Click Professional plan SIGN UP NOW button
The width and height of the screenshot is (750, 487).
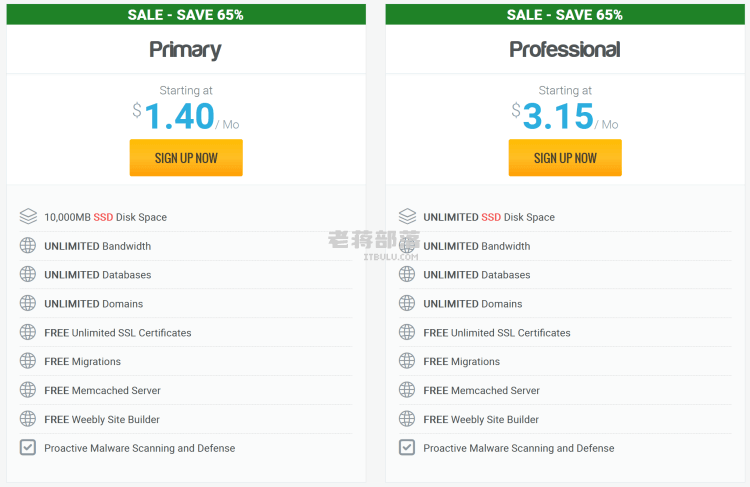[x=565, y=157]
